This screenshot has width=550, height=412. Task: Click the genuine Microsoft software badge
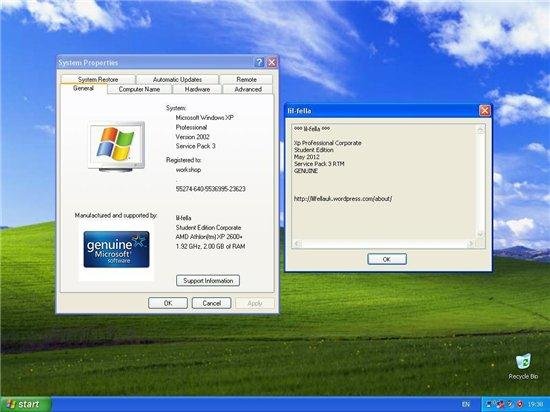[116, 249]
